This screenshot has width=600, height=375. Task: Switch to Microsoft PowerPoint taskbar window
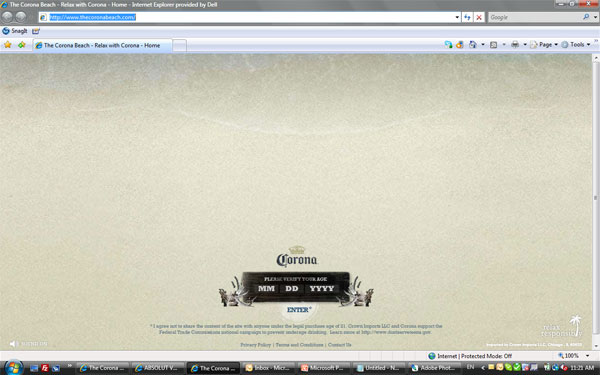[324, 368]
